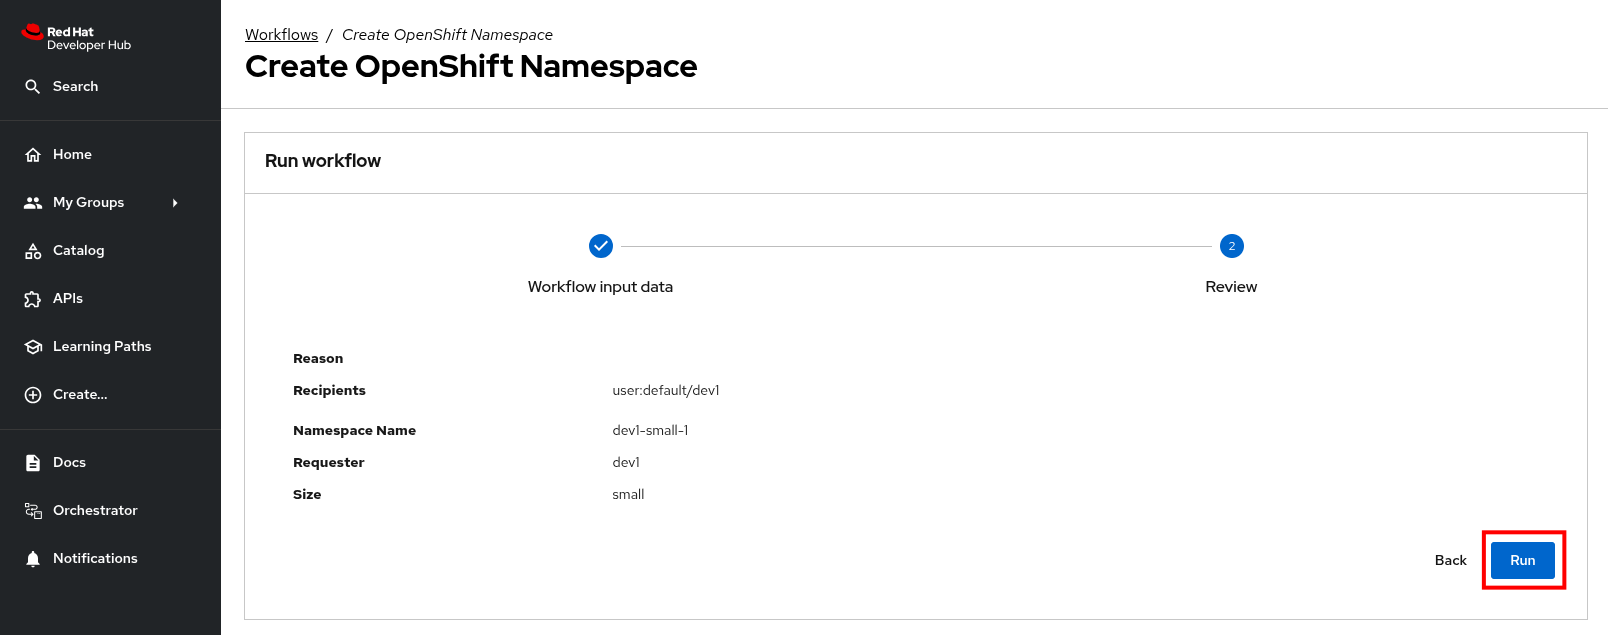Viewport: 1608px width, 635px height.
Task: Click the Home house icon
Action: [33, 155]
